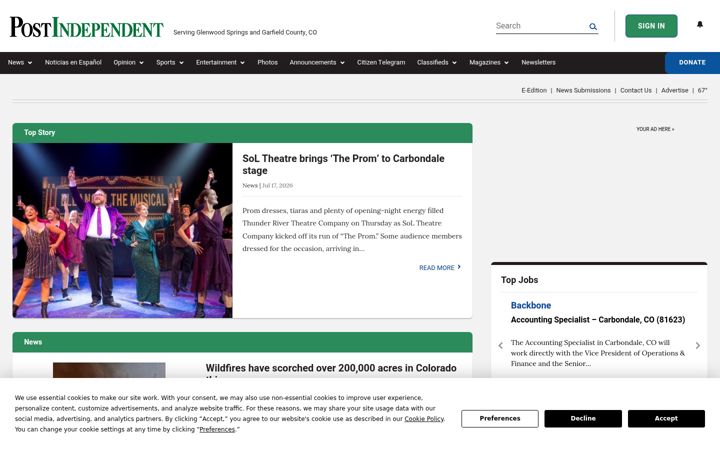Open the wildfires article thumbnail
720x450 pixels.
click(109, 370)
